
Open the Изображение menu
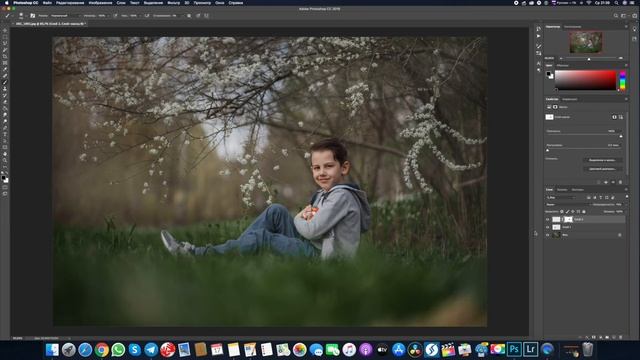pos(100,2)
